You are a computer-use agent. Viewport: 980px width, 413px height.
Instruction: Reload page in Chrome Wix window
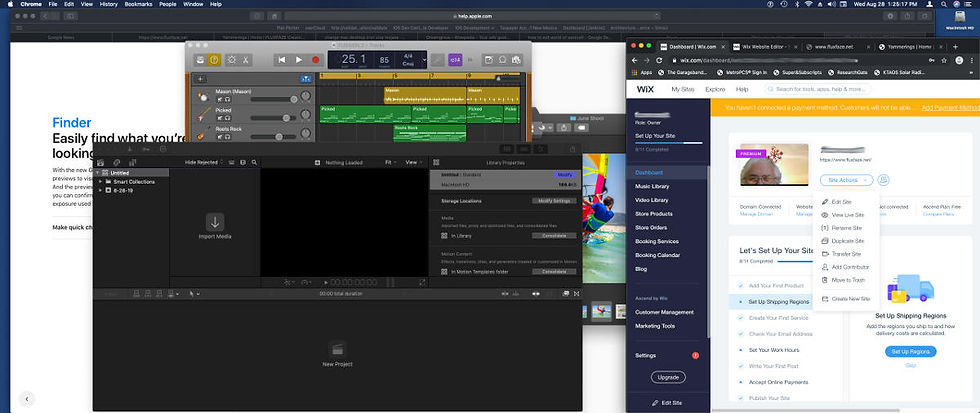[x=659, y=61]
